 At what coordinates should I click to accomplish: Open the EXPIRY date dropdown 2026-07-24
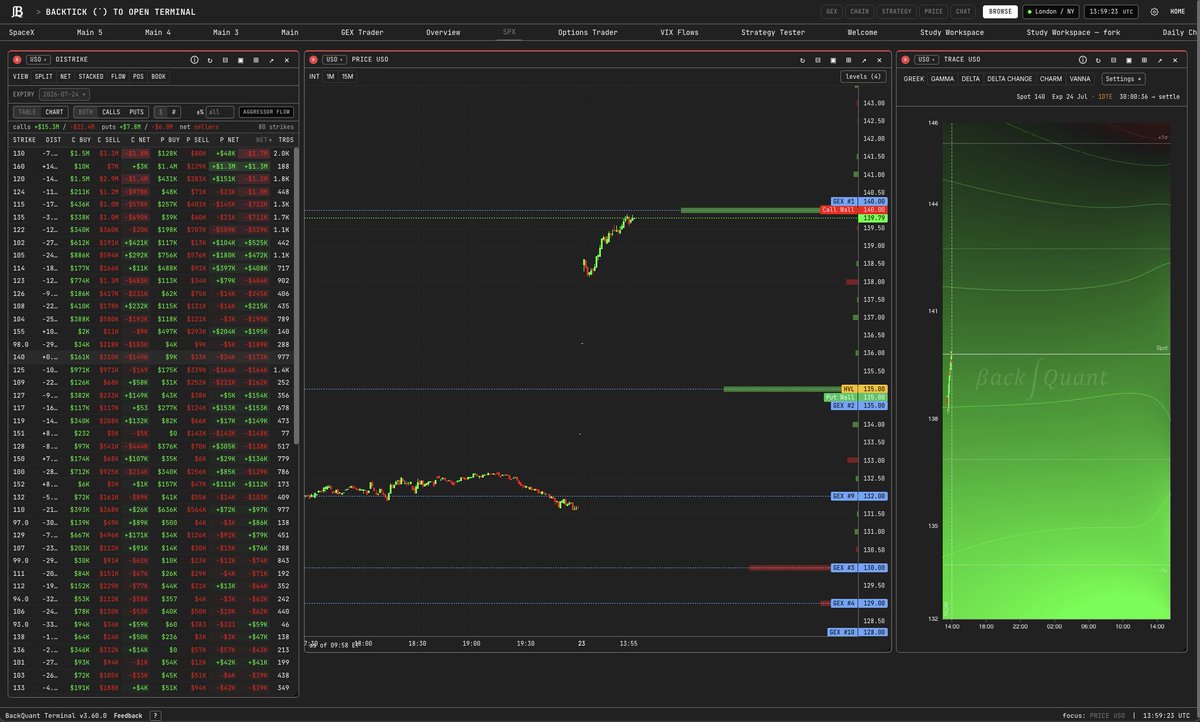(64, 94)
